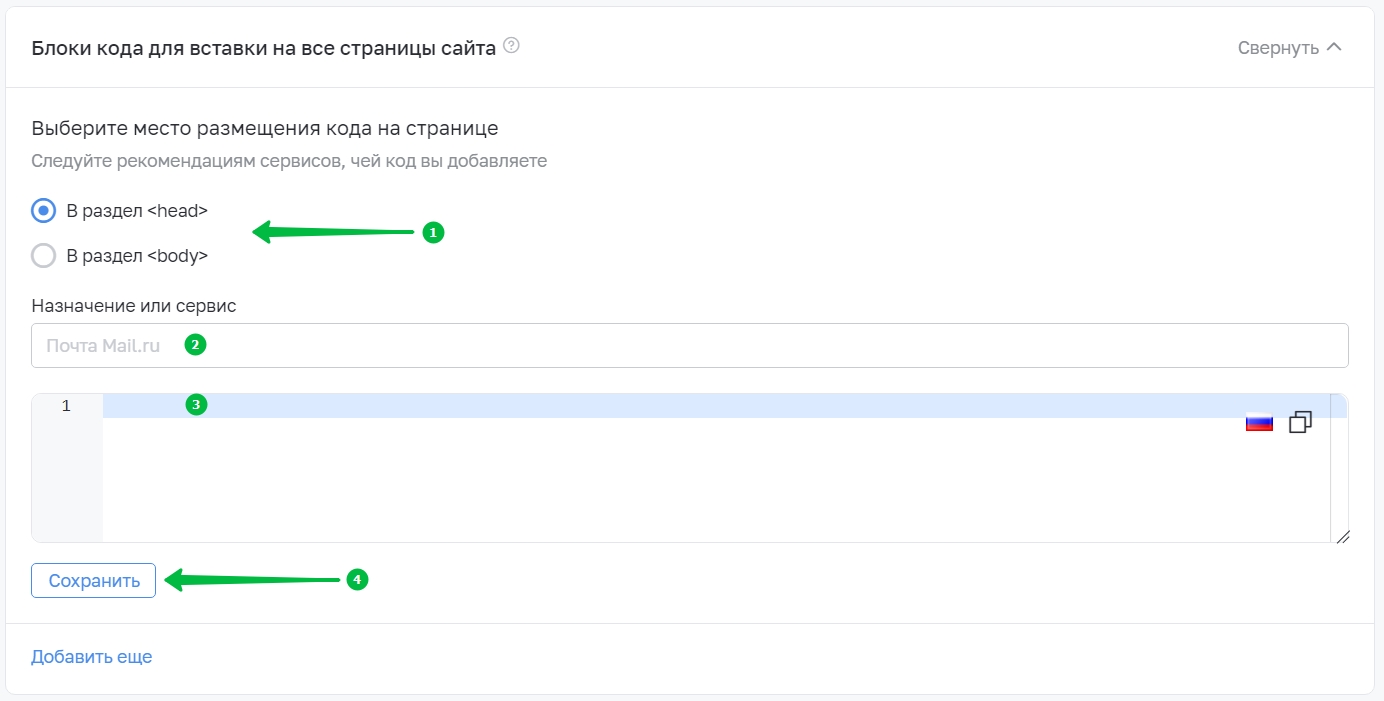This screenshot has width=1384, height=701.
Task: Place the cursor on code editor line 1
Action: point(716,406)
